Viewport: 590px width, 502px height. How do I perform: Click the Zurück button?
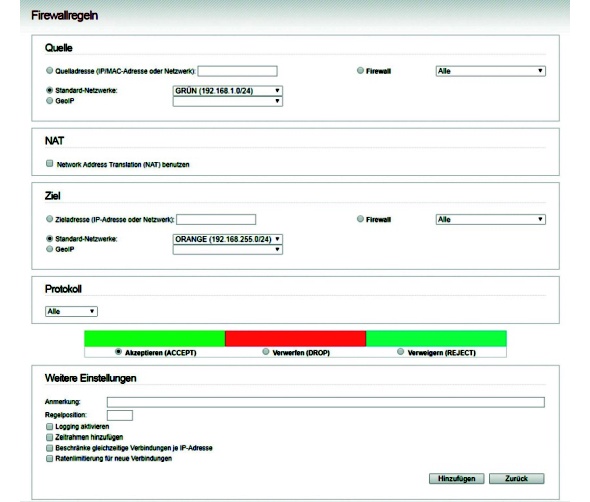[517, 478]
